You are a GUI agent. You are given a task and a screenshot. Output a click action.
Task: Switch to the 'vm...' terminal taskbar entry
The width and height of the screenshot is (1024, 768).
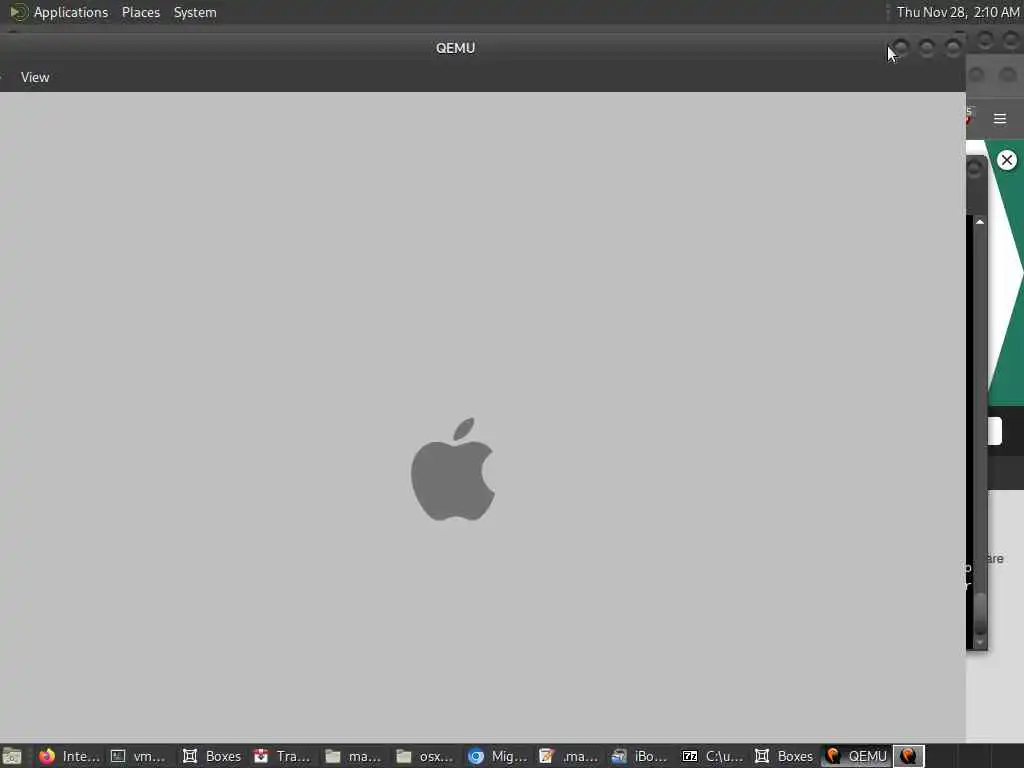[x=138, y=756]
